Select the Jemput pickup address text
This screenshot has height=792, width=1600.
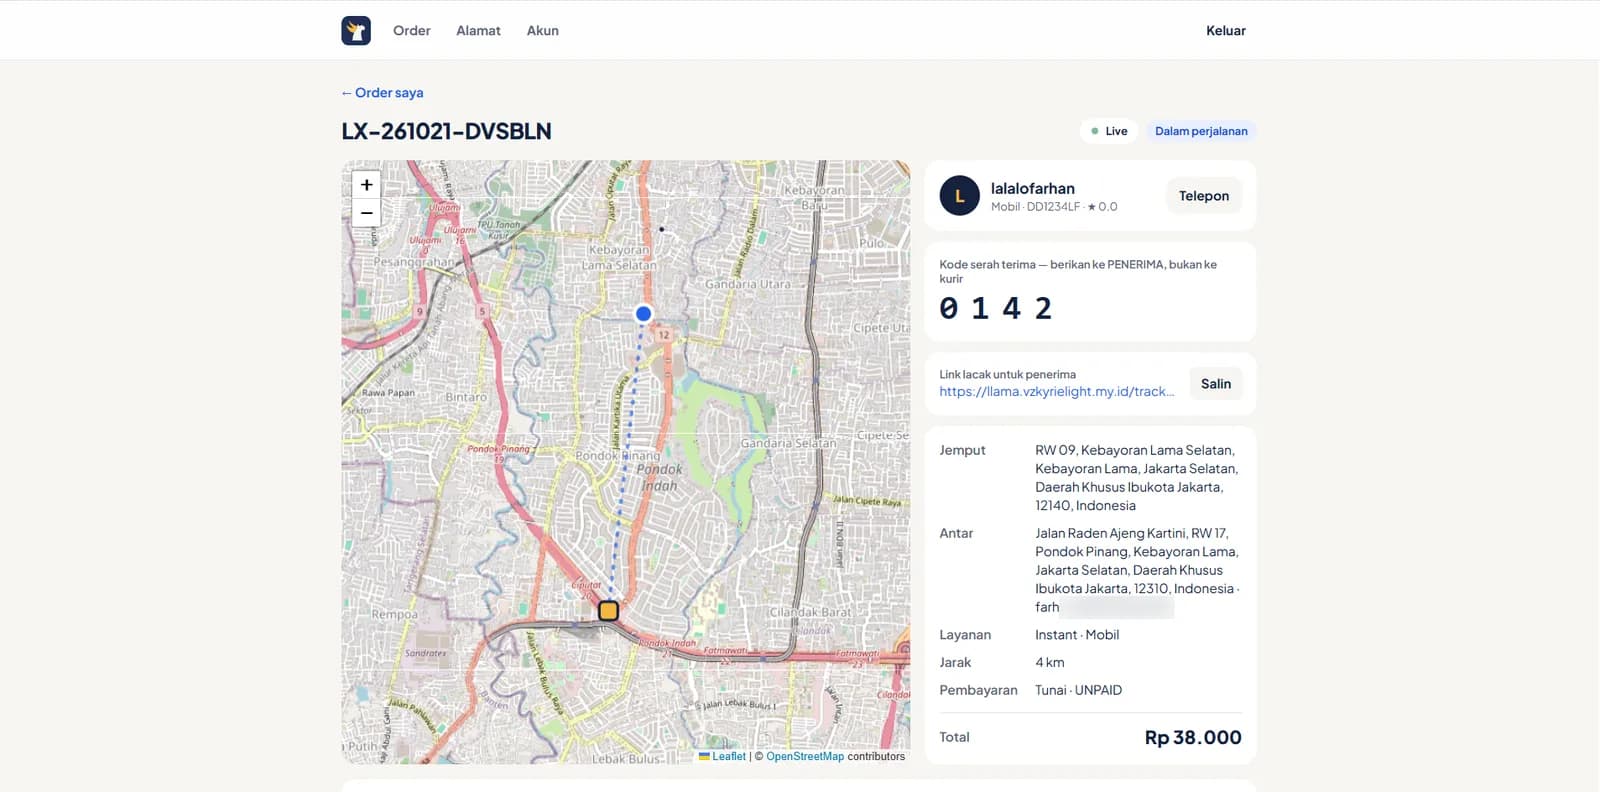(1136, 478)
